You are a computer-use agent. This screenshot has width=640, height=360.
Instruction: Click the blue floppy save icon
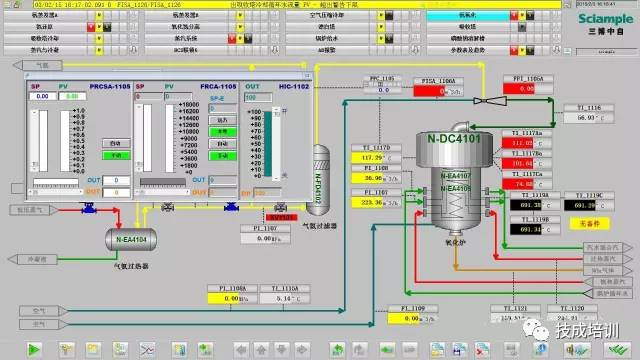coord(460,350)
